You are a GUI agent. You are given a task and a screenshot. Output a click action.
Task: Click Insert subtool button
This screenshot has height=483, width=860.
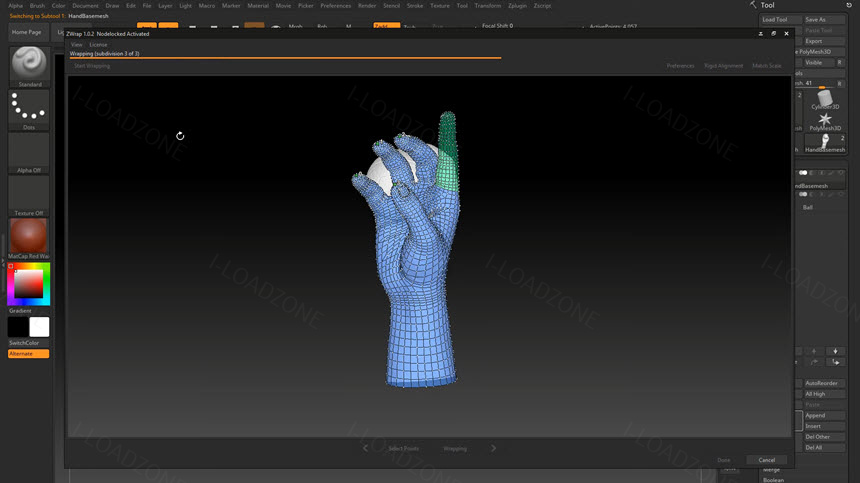point(824,426)
